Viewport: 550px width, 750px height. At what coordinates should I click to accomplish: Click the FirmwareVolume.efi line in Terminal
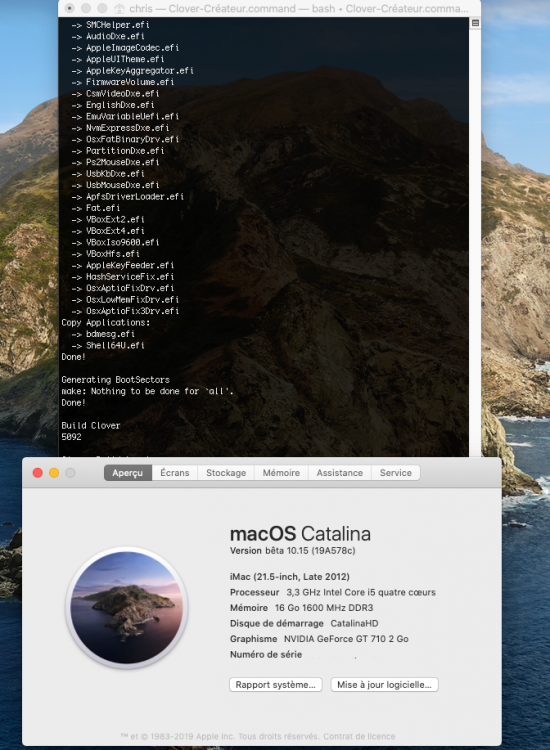click(x=123, y=82)
